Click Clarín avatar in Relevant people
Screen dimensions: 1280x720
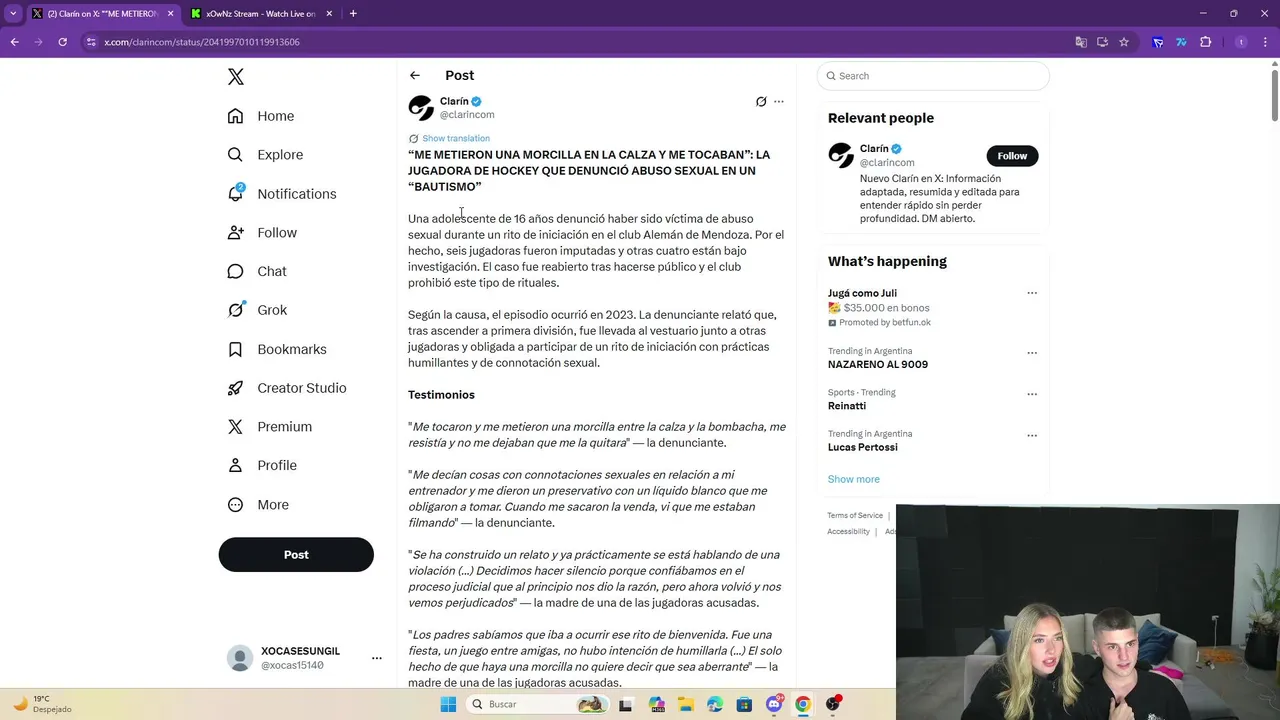click(x=841, y=155)
